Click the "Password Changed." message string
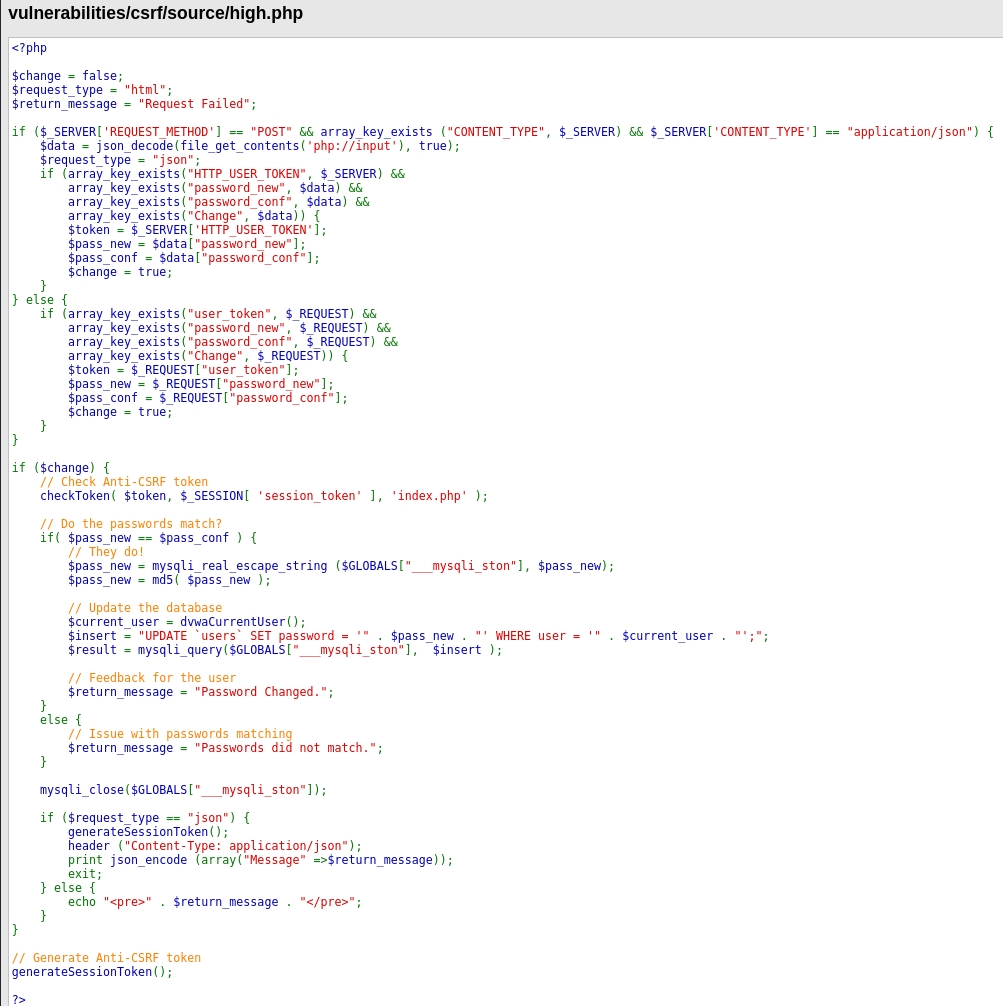The image size is (1003, 1006). coord(260,692)
